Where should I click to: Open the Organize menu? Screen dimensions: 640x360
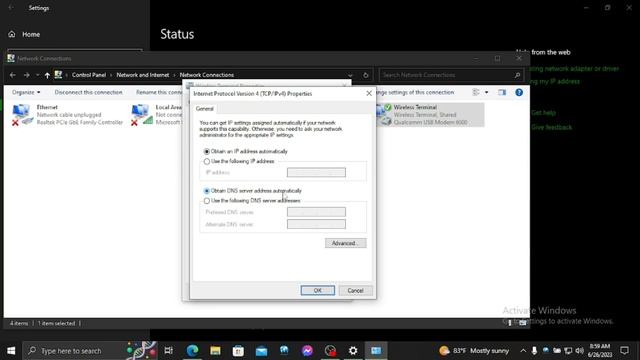(26, 92)
